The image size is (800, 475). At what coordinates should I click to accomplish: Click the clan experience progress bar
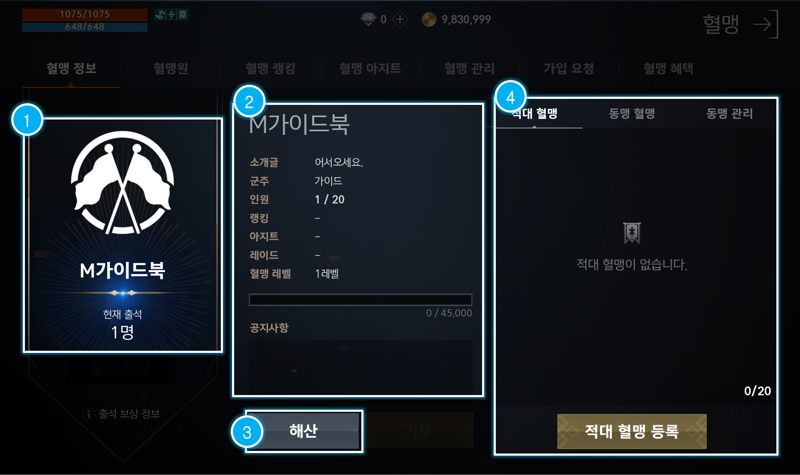(x=360, y=299)
